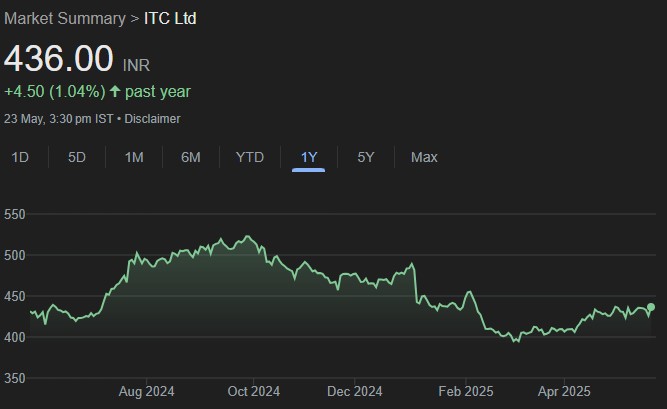Click the green dot at chart's end
This screenshot has width=667, height=409.
pyautogui.click(x=651, y=307)
